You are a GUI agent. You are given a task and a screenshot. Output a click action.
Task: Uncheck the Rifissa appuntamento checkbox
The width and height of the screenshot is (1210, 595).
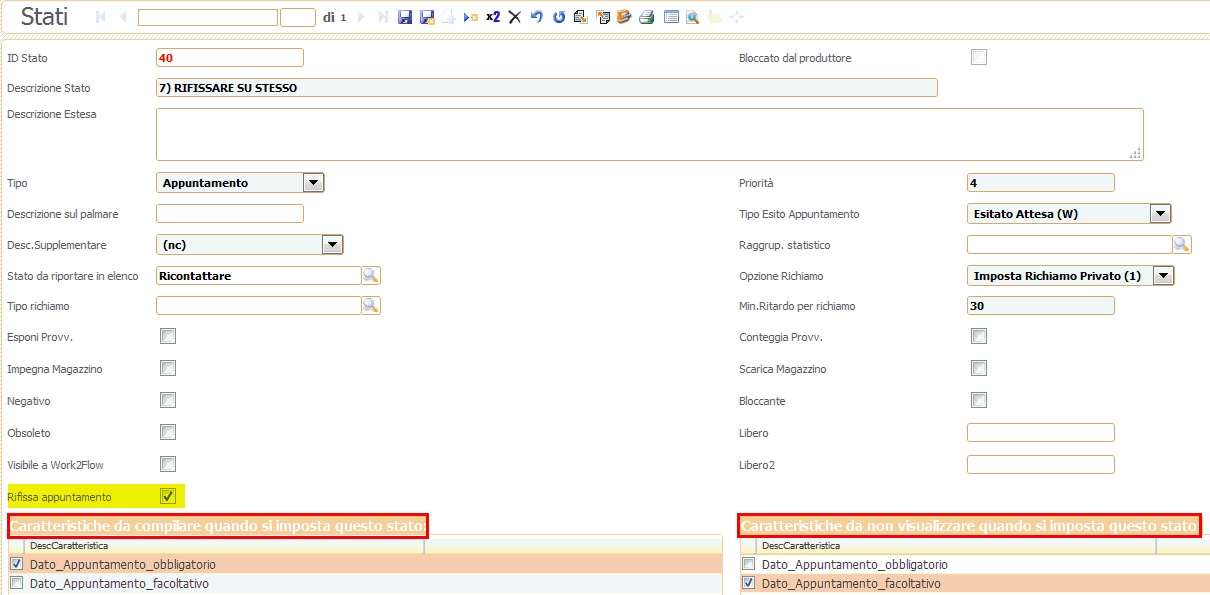point(168,496)
